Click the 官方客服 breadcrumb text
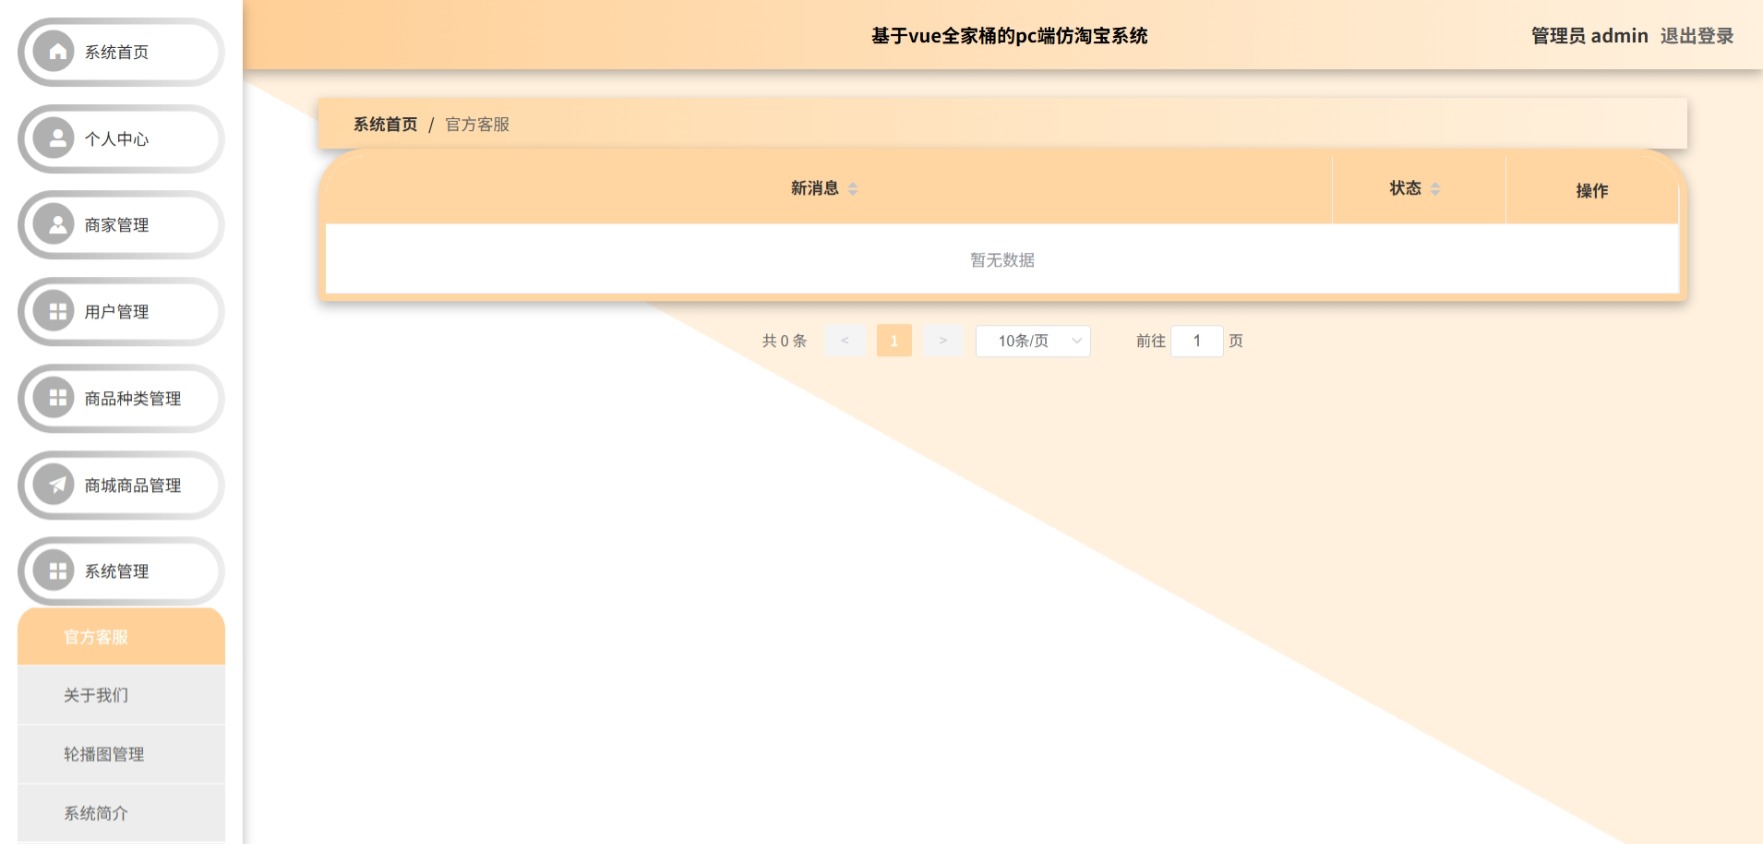Screen dimensions: 1763x844 pyautogui.click(x=477, y=124)
